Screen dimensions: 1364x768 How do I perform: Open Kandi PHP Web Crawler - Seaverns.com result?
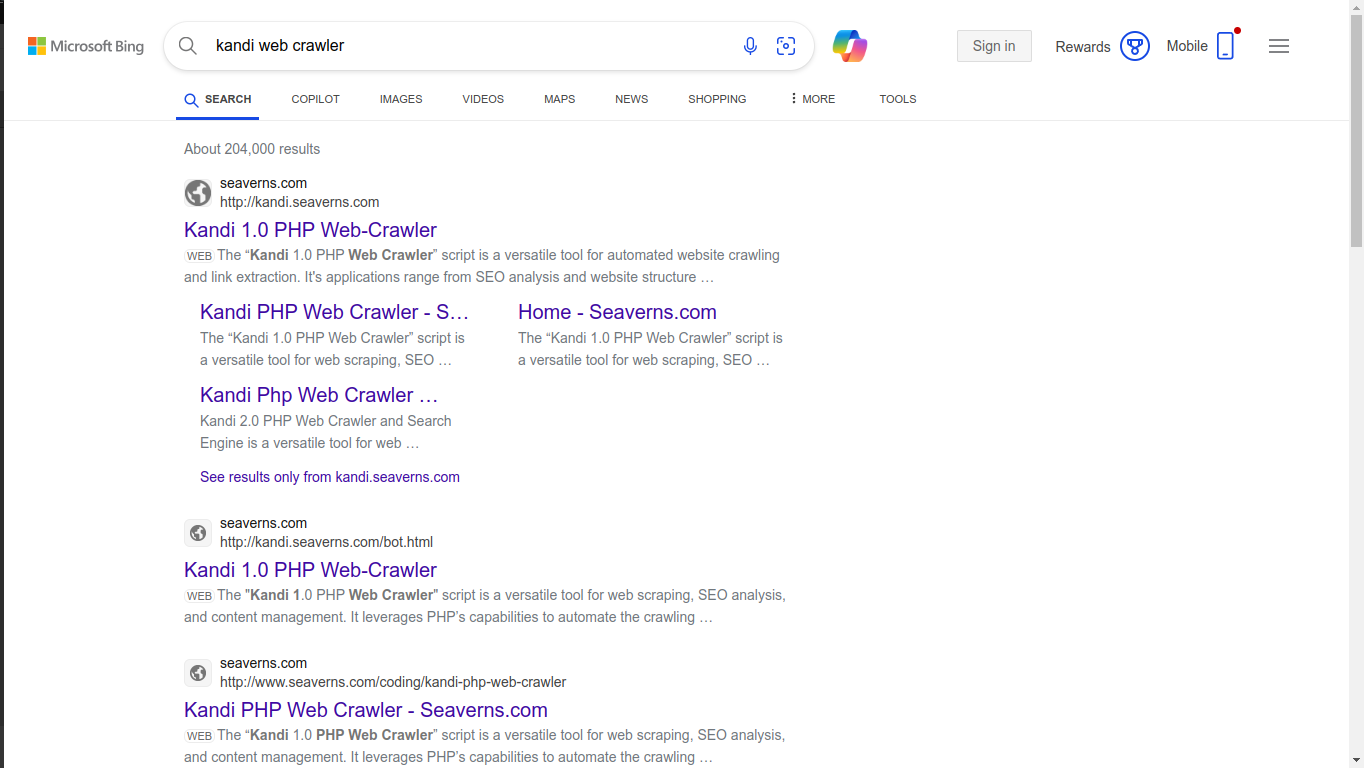(x=366, y=710)
